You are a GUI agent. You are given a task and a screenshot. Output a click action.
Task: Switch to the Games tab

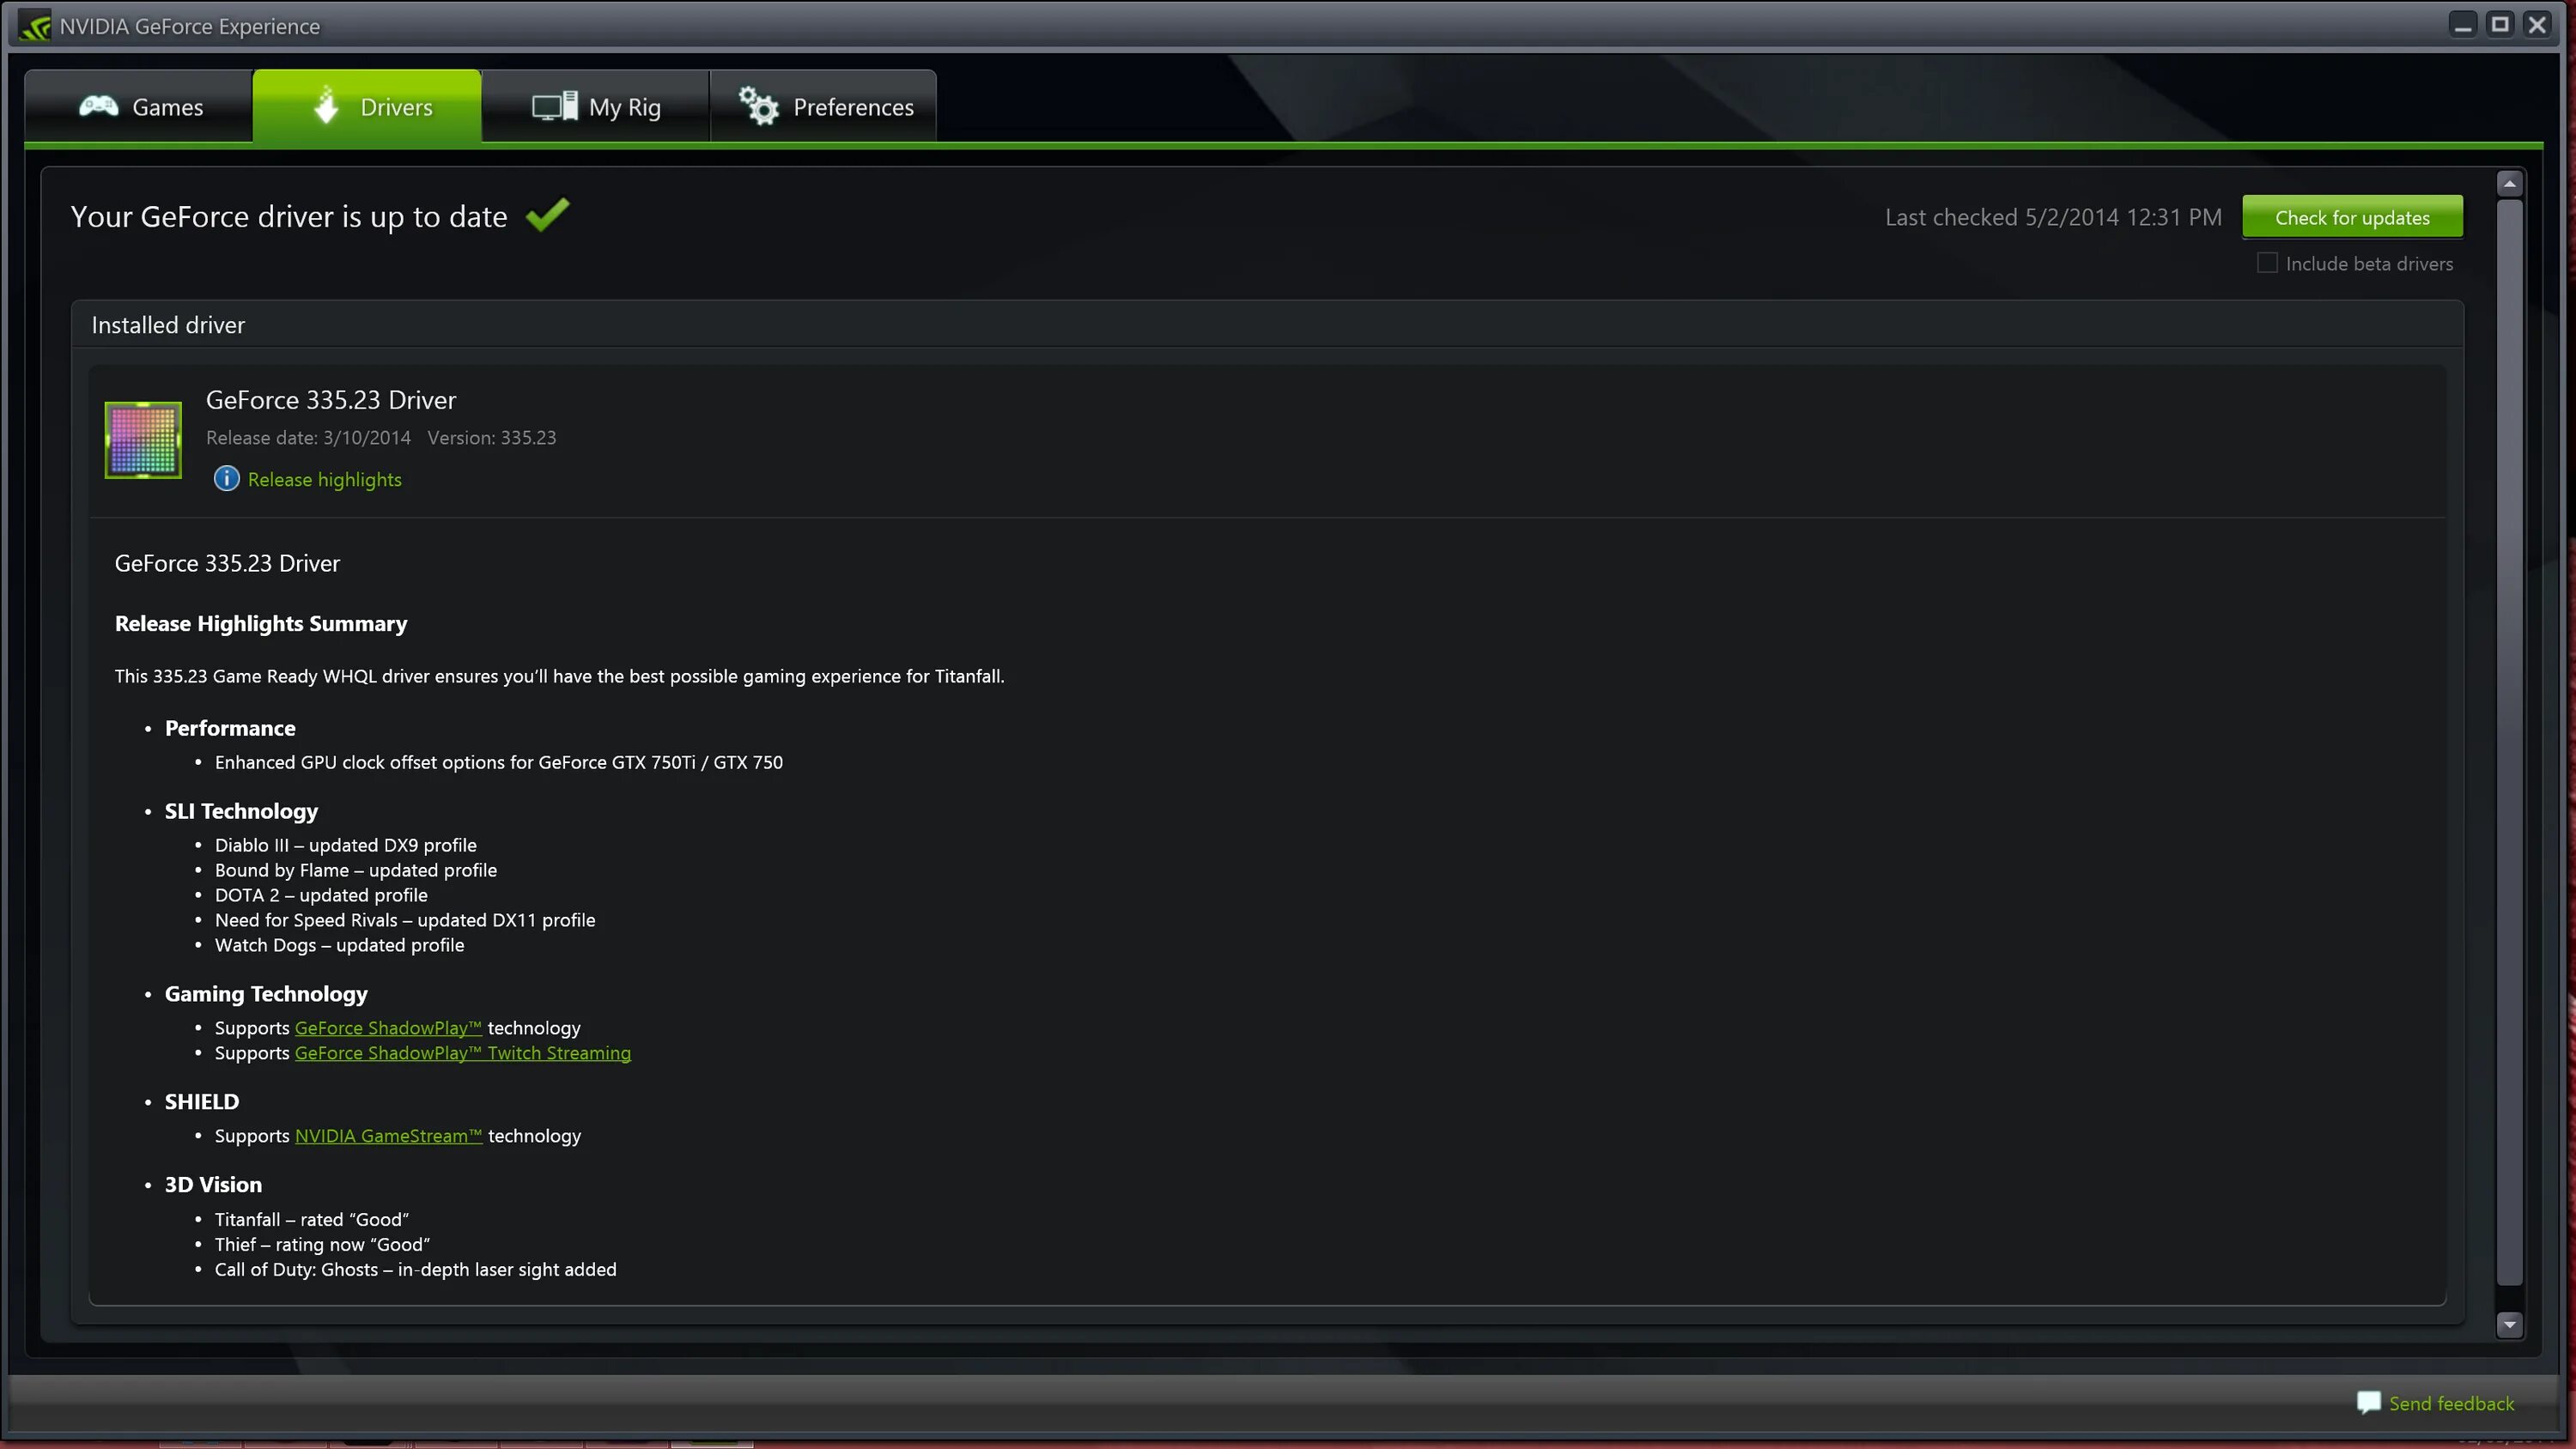coord(139,106)
